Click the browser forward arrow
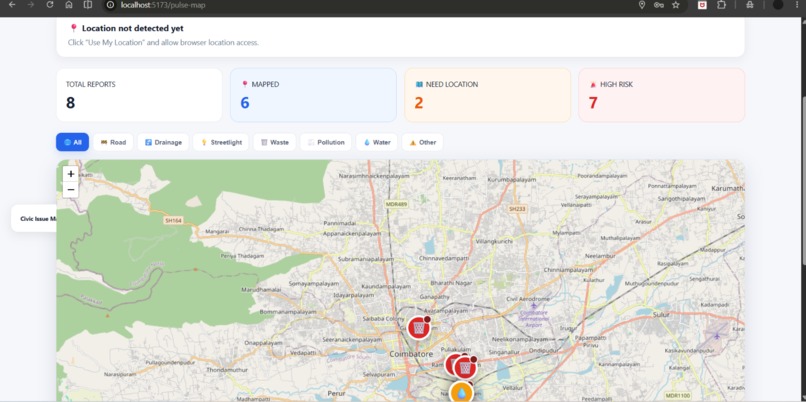Screen dimensions: 806x402 tap(31, 5)
